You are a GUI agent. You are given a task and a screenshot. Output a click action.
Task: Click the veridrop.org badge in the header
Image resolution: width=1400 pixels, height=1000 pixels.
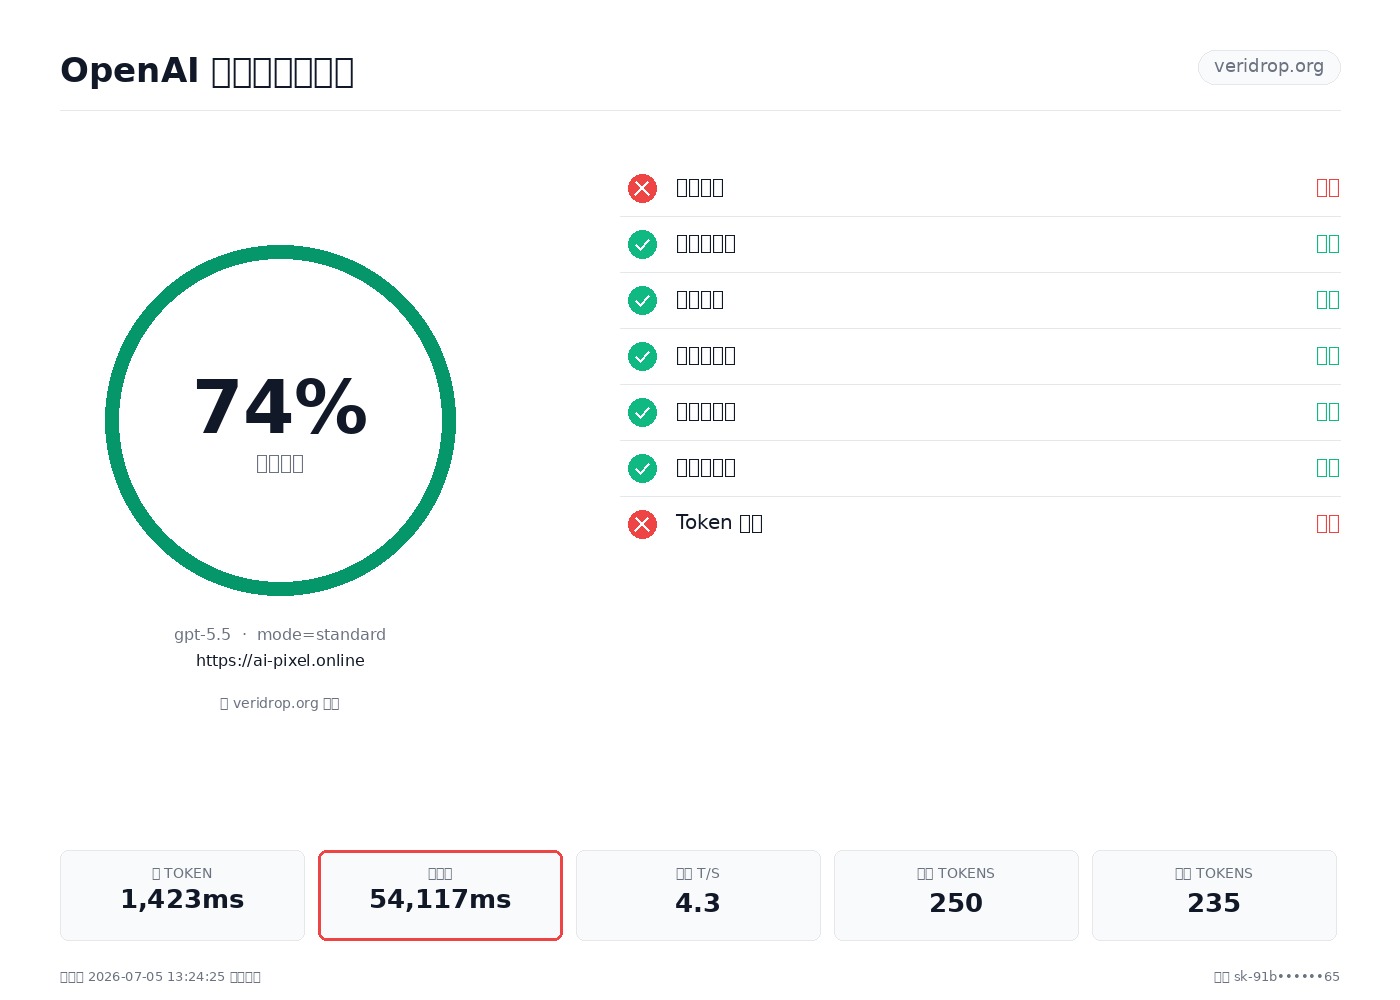1269,67
